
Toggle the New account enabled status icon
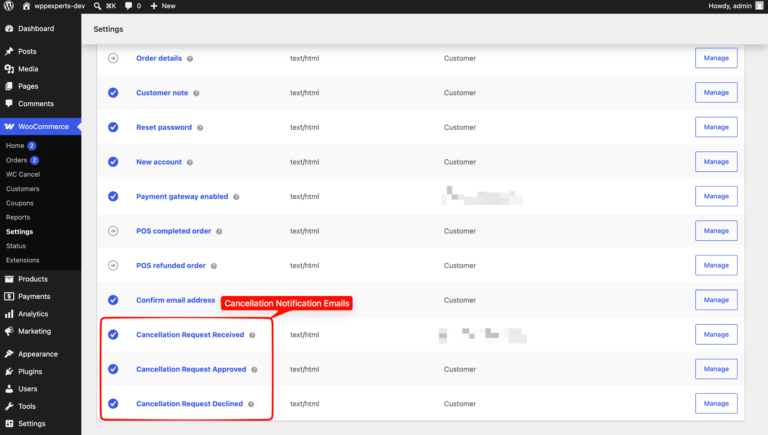pyautogui.click(x=113, y=162)
